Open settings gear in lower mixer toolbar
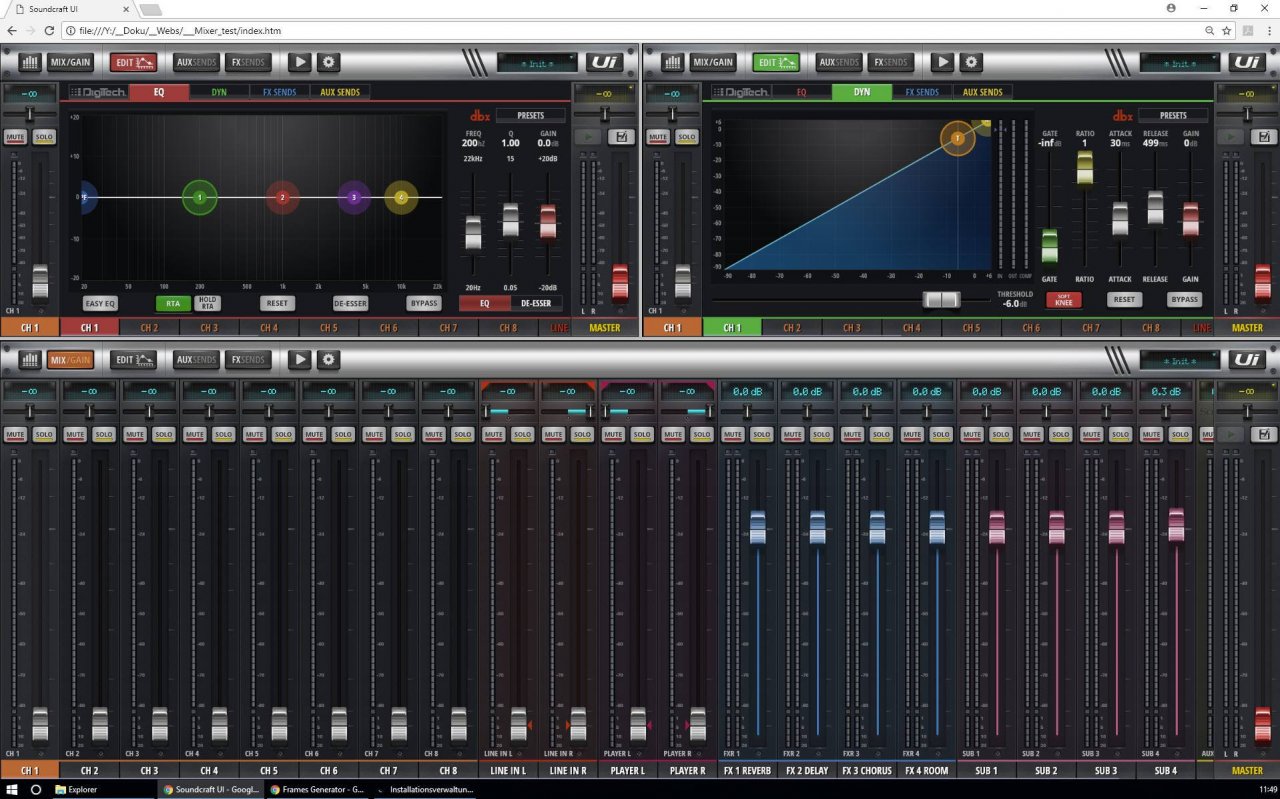The image size is (1280, 799). pyautogui.click(x=328, y=359)
